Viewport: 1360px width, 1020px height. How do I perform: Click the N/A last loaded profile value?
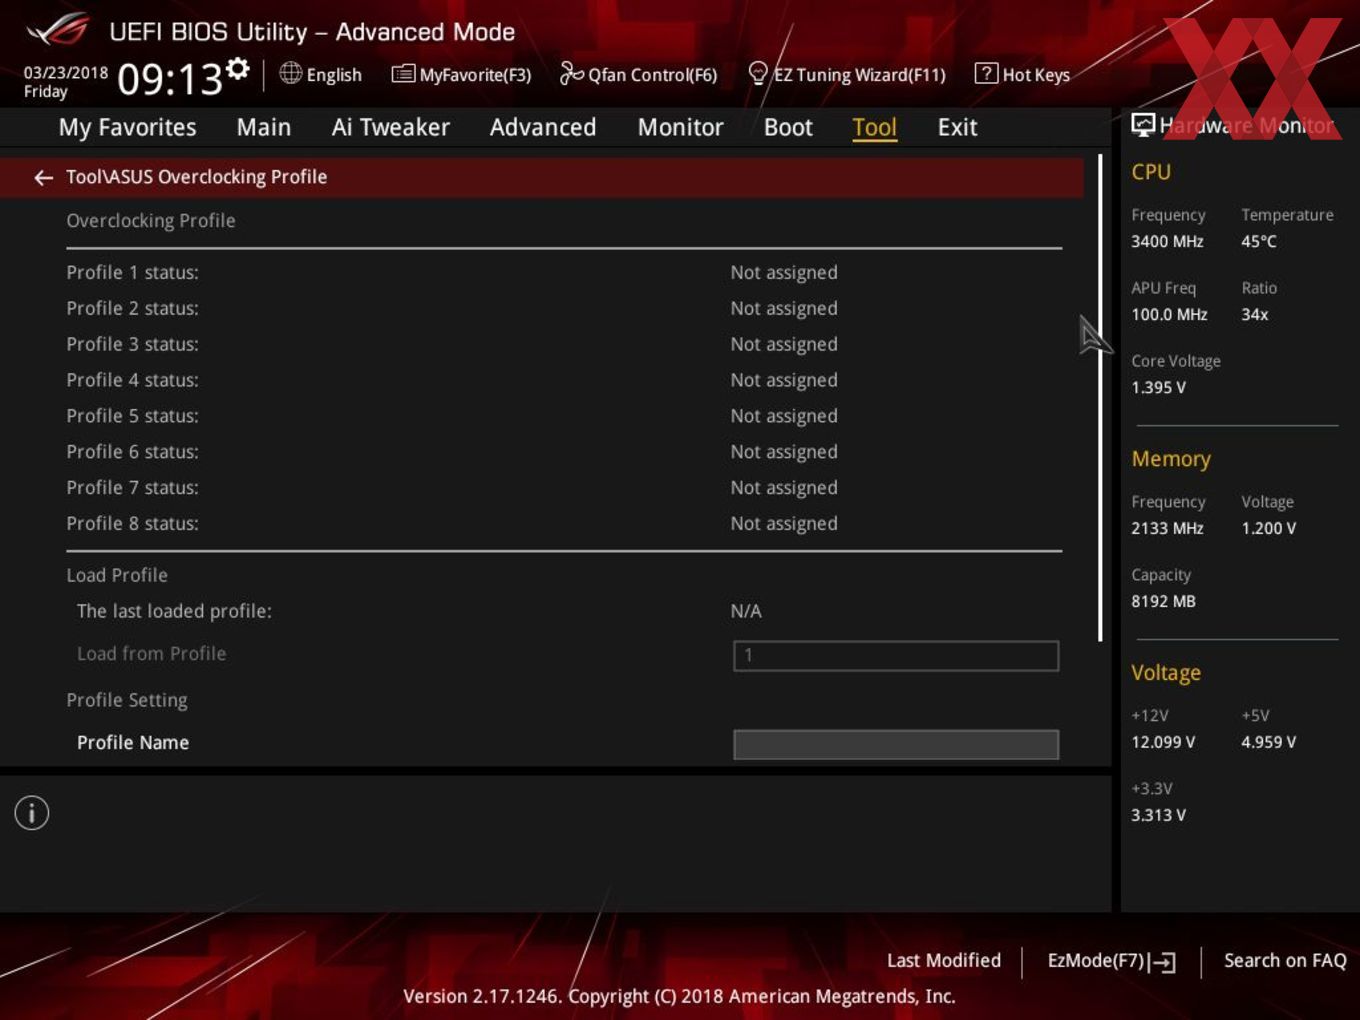coord(746,611)
